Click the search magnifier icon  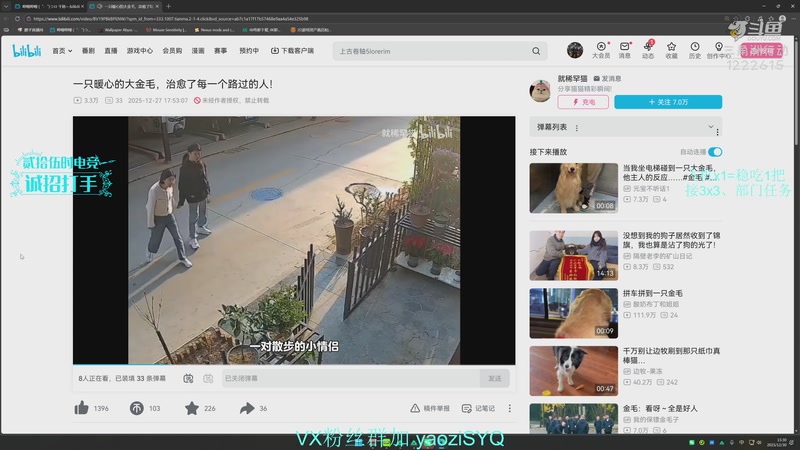(x=536, y=51)
